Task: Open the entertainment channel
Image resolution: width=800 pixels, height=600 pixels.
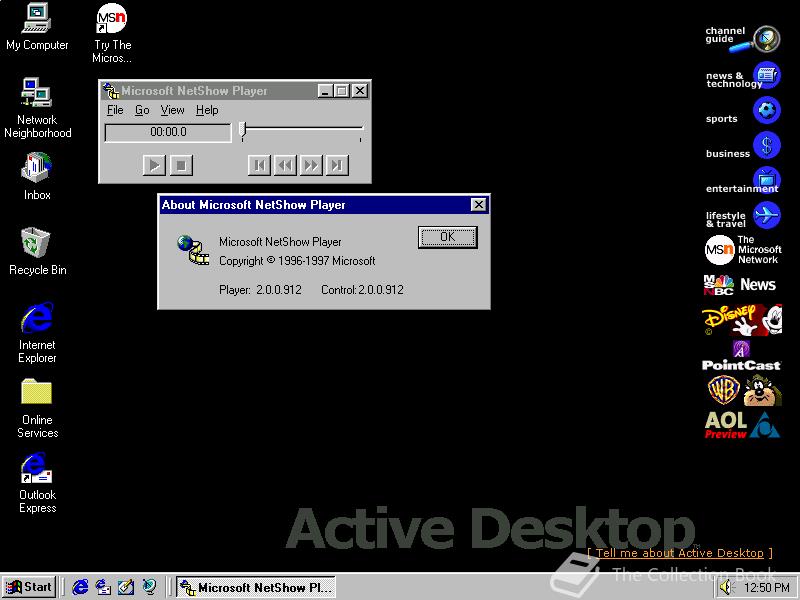Action: pyautogui.click(x=742, y=181)
